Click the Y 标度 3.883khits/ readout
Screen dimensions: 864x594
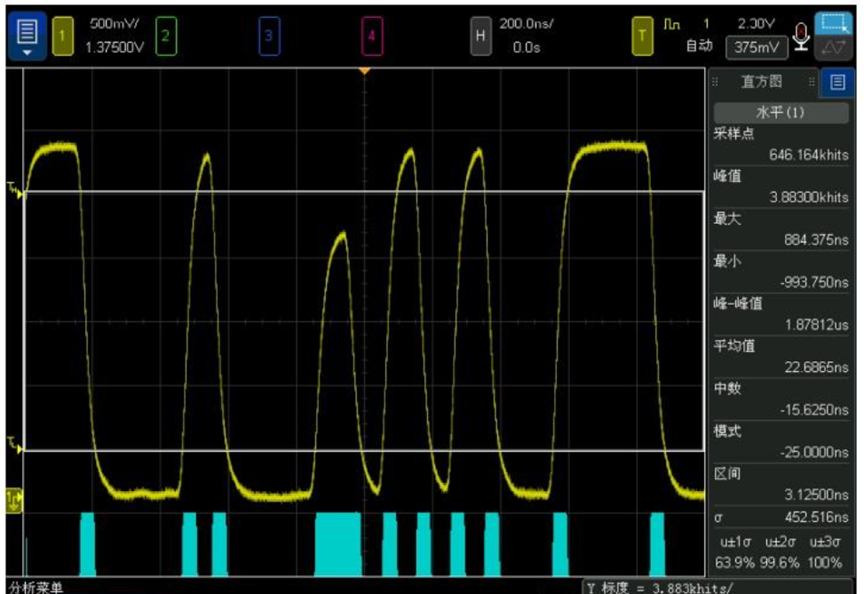[660, 587]
